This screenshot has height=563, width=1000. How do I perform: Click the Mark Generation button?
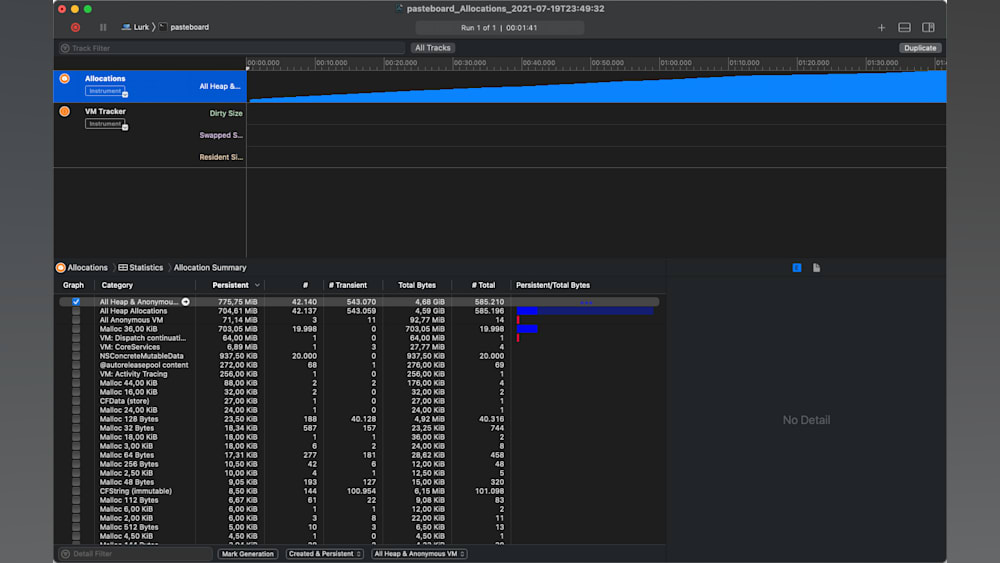coord(247,553)
